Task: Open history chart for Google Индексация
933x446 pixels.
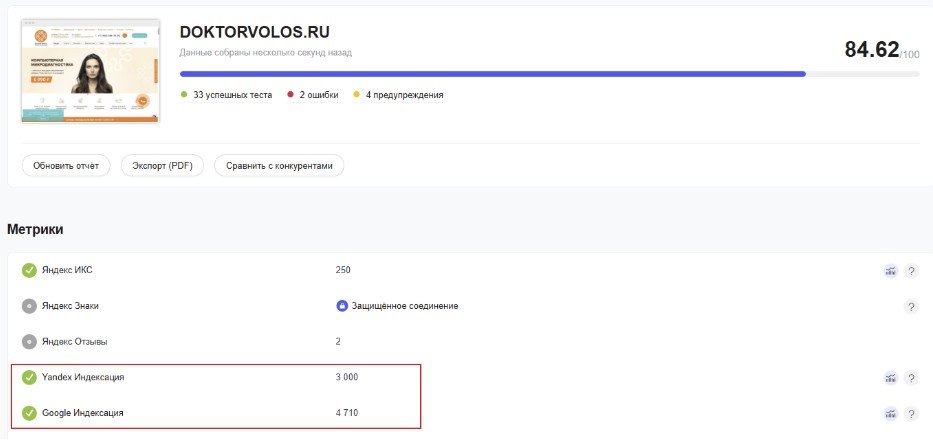Action: coord(890,413)
